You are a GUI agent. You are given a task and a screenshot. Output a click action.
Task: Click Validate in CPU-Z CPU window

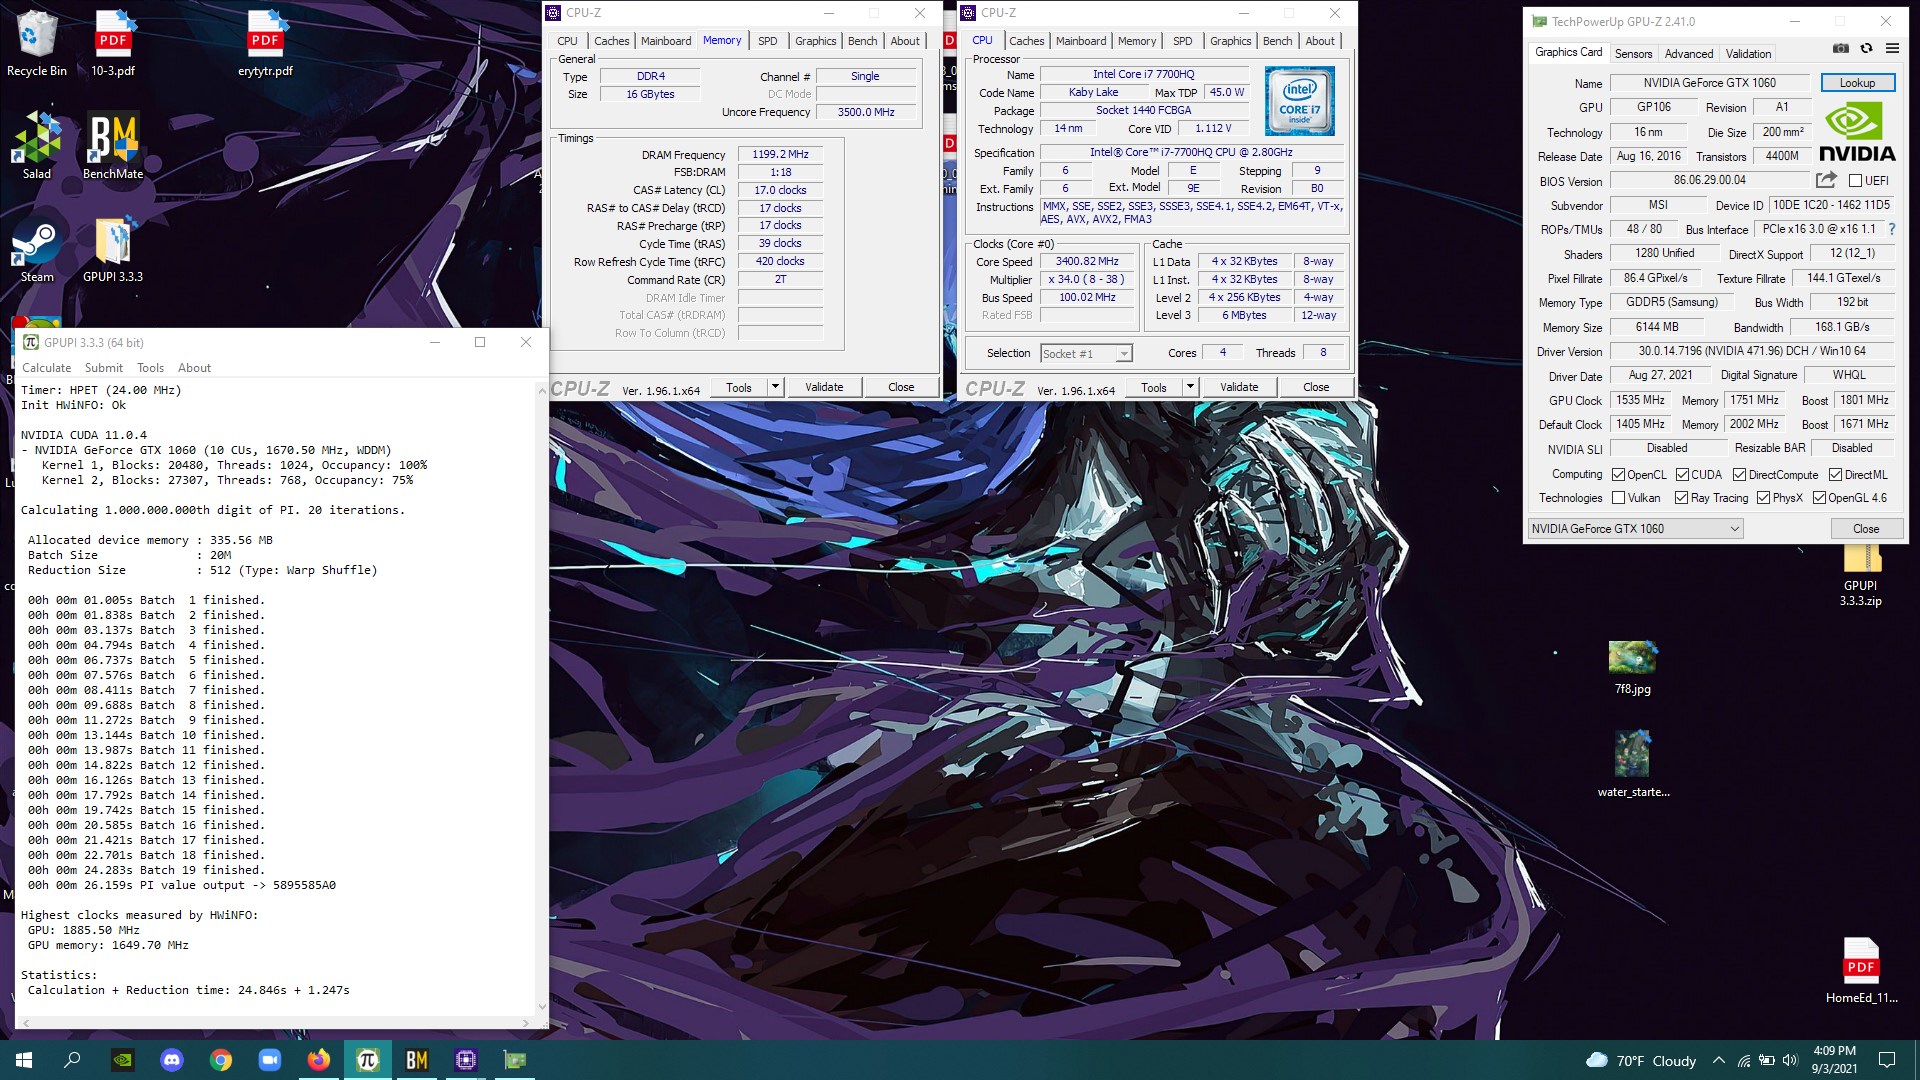1239,387
